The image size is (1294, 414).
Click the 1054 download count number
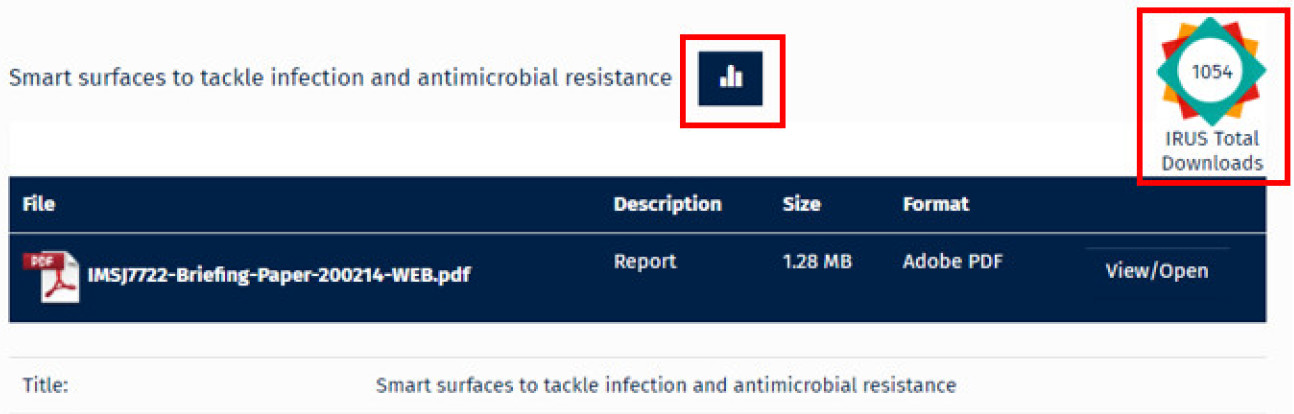coord(1211,72)
